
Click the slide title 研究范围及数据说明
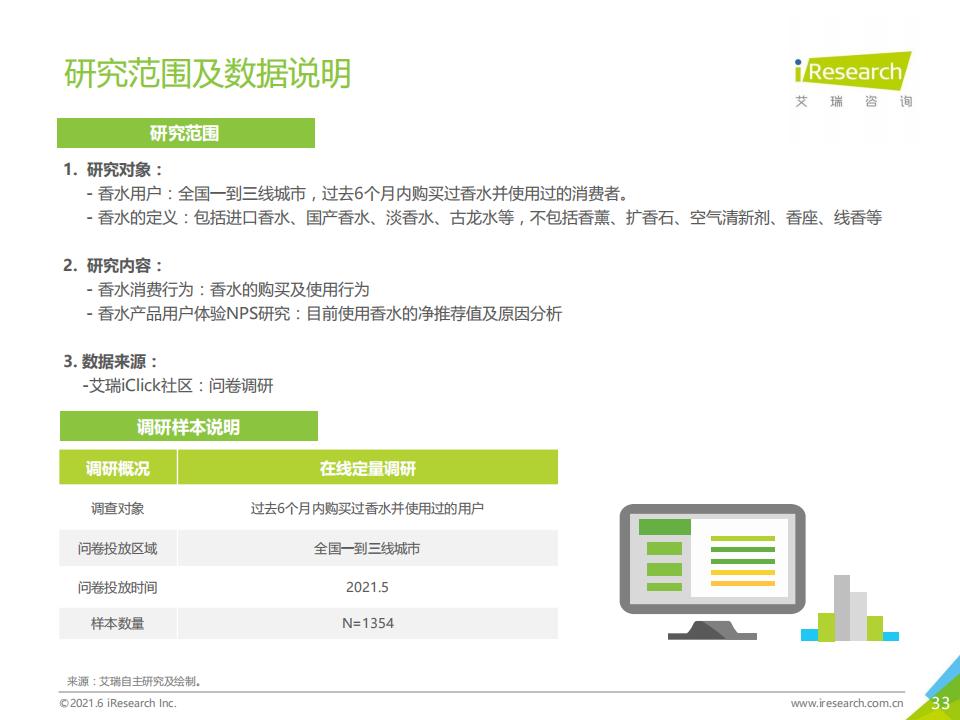(208, 73)
